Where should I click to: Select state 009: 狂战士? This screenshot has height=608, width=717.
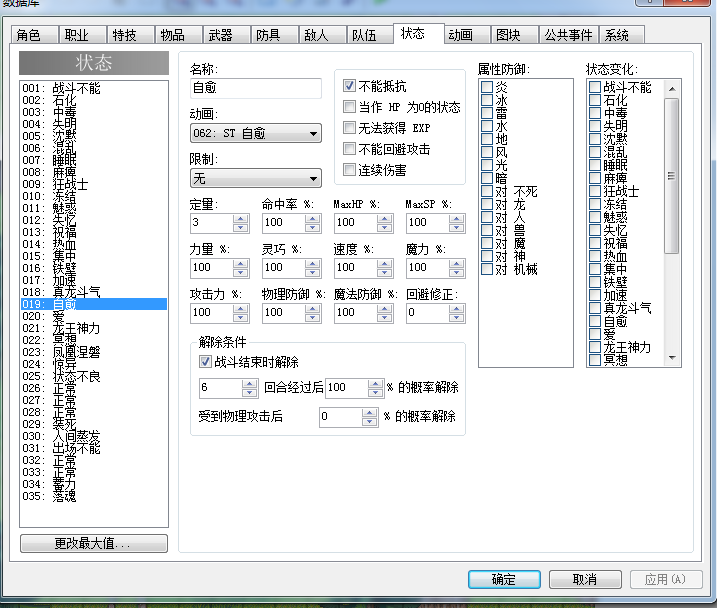94,184
